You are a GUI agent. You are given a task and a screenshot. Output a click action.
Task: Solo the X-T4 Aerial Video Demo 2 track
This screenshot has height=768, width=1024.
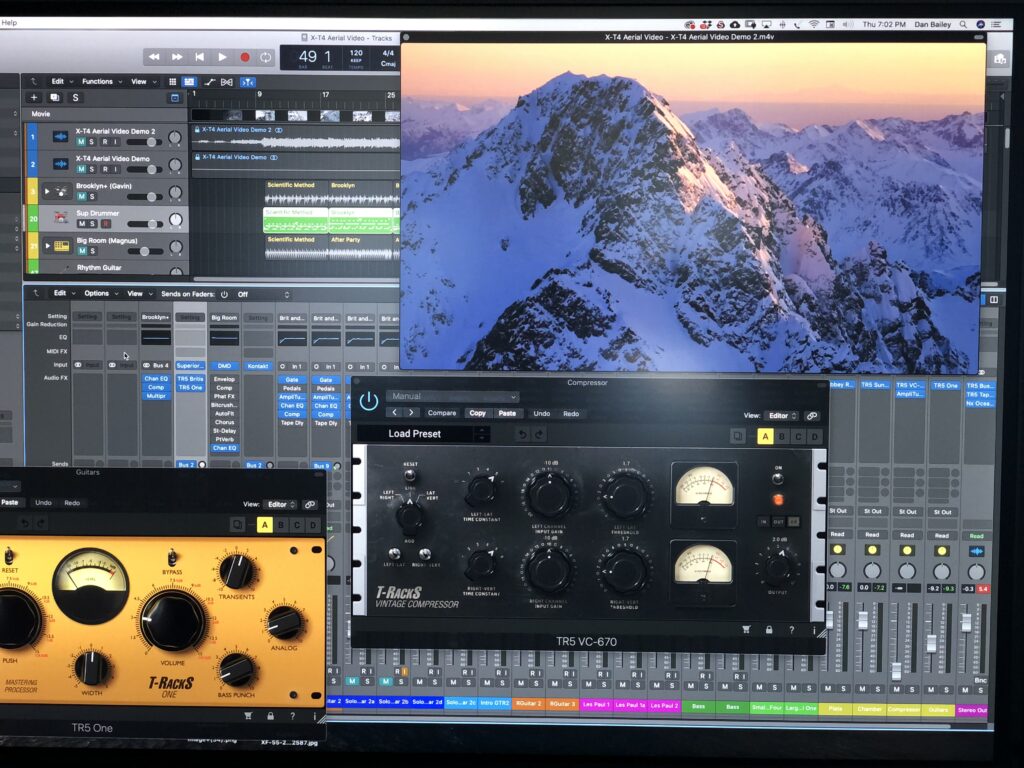point(92,142)
